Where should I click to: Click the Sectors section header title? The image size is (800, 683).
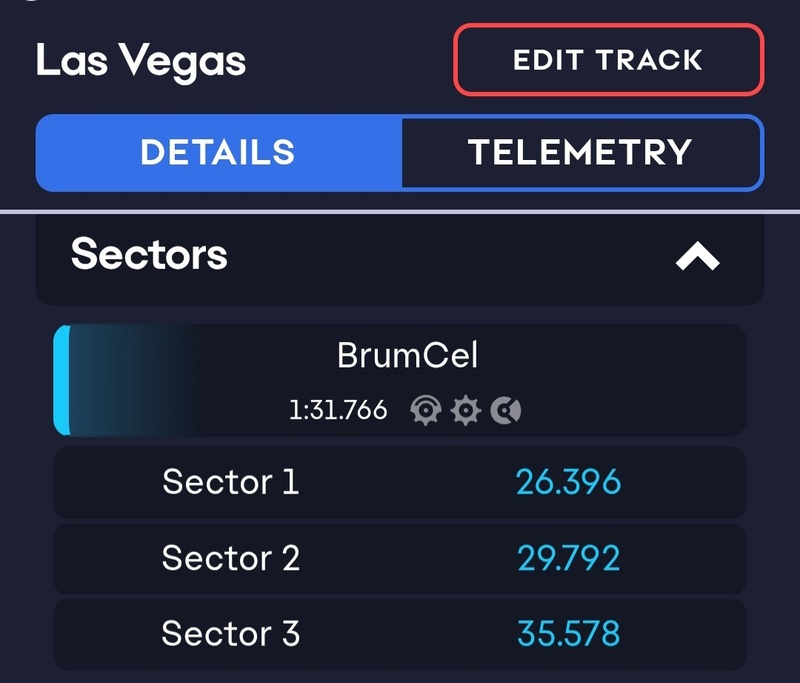[x=149, y=255]
